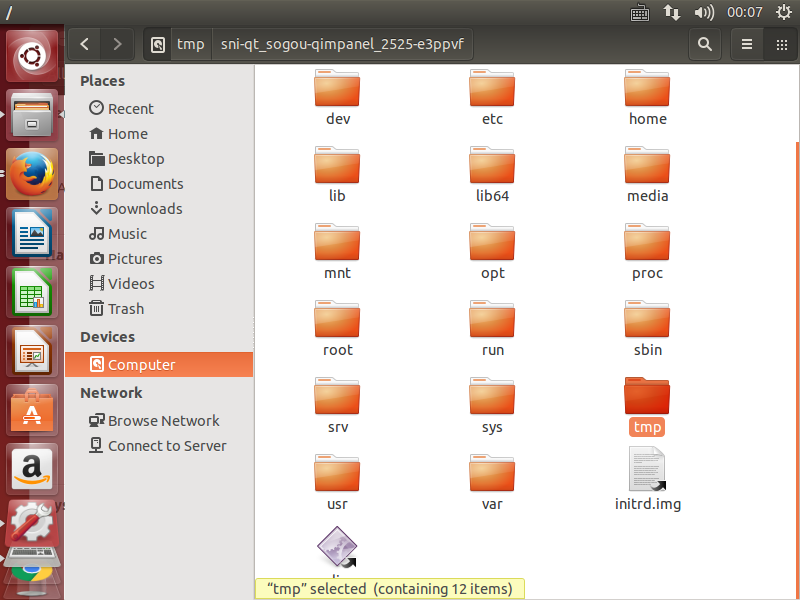
Task: Switch to grid icon view
Action: [x=781, y=44]
